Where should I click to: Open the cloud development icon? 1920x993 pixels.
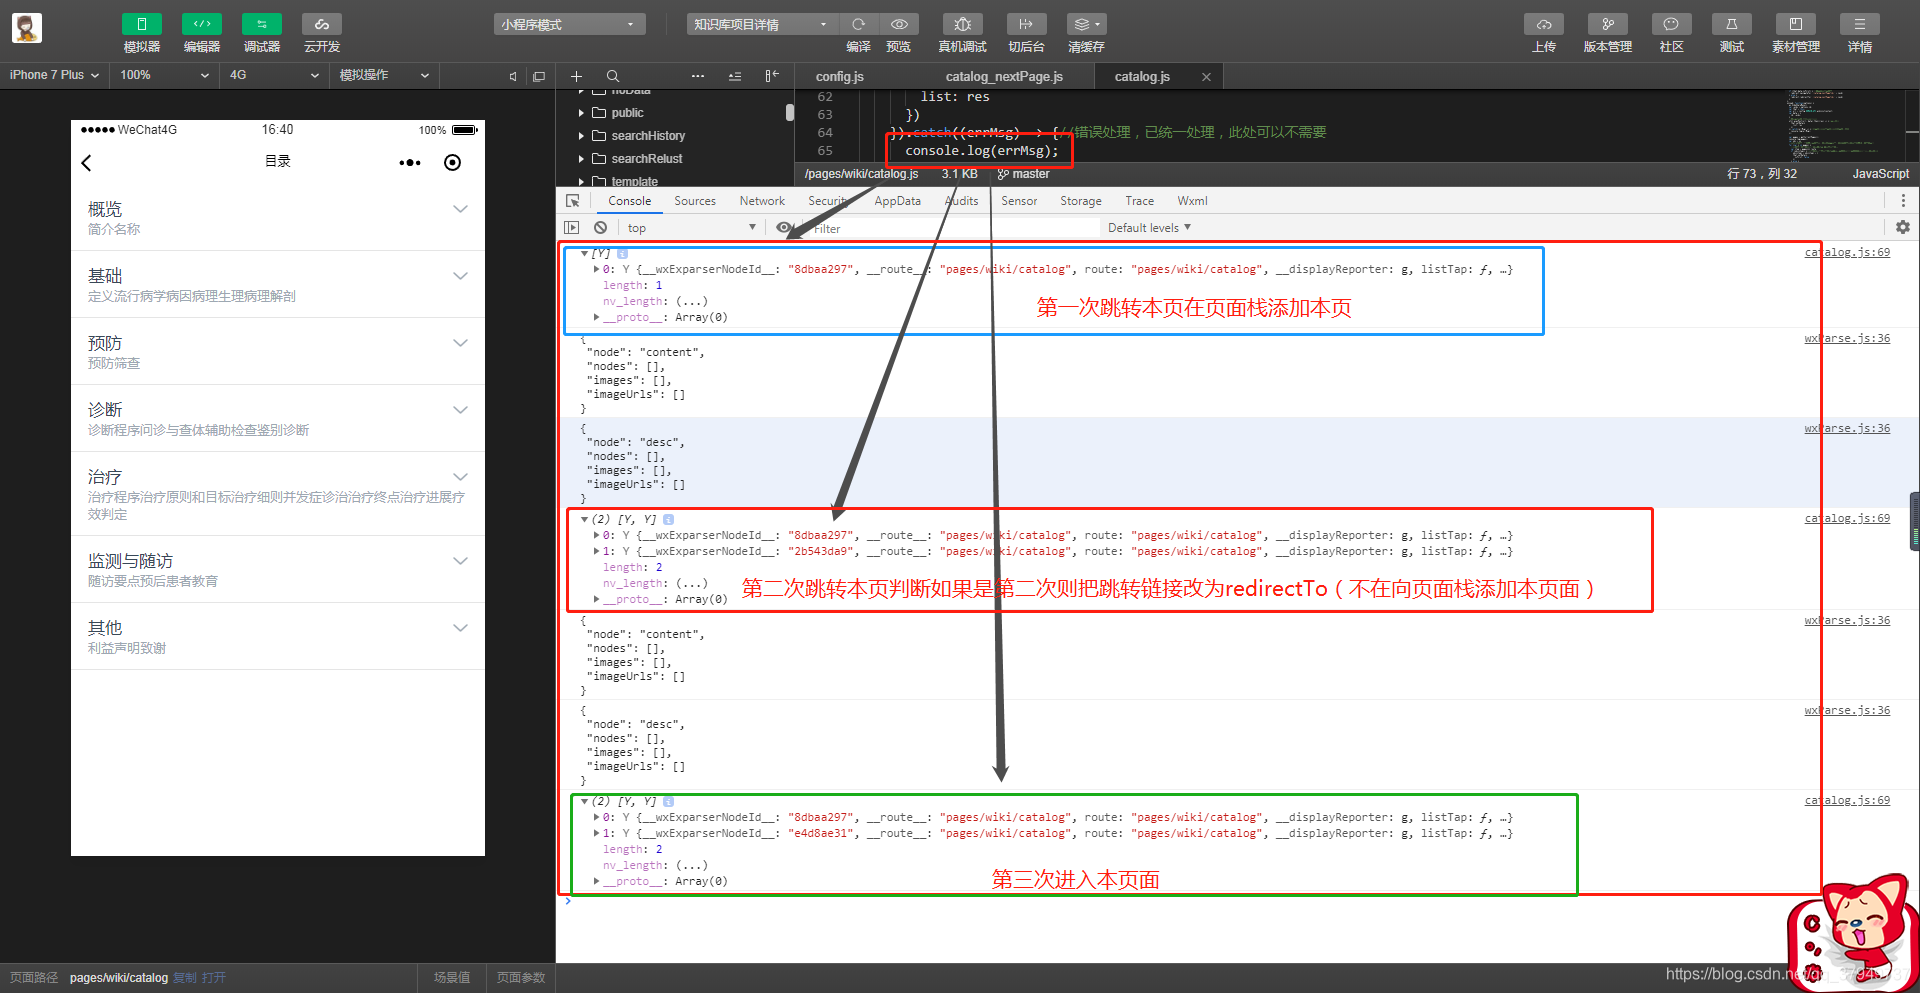coord(322,24)
